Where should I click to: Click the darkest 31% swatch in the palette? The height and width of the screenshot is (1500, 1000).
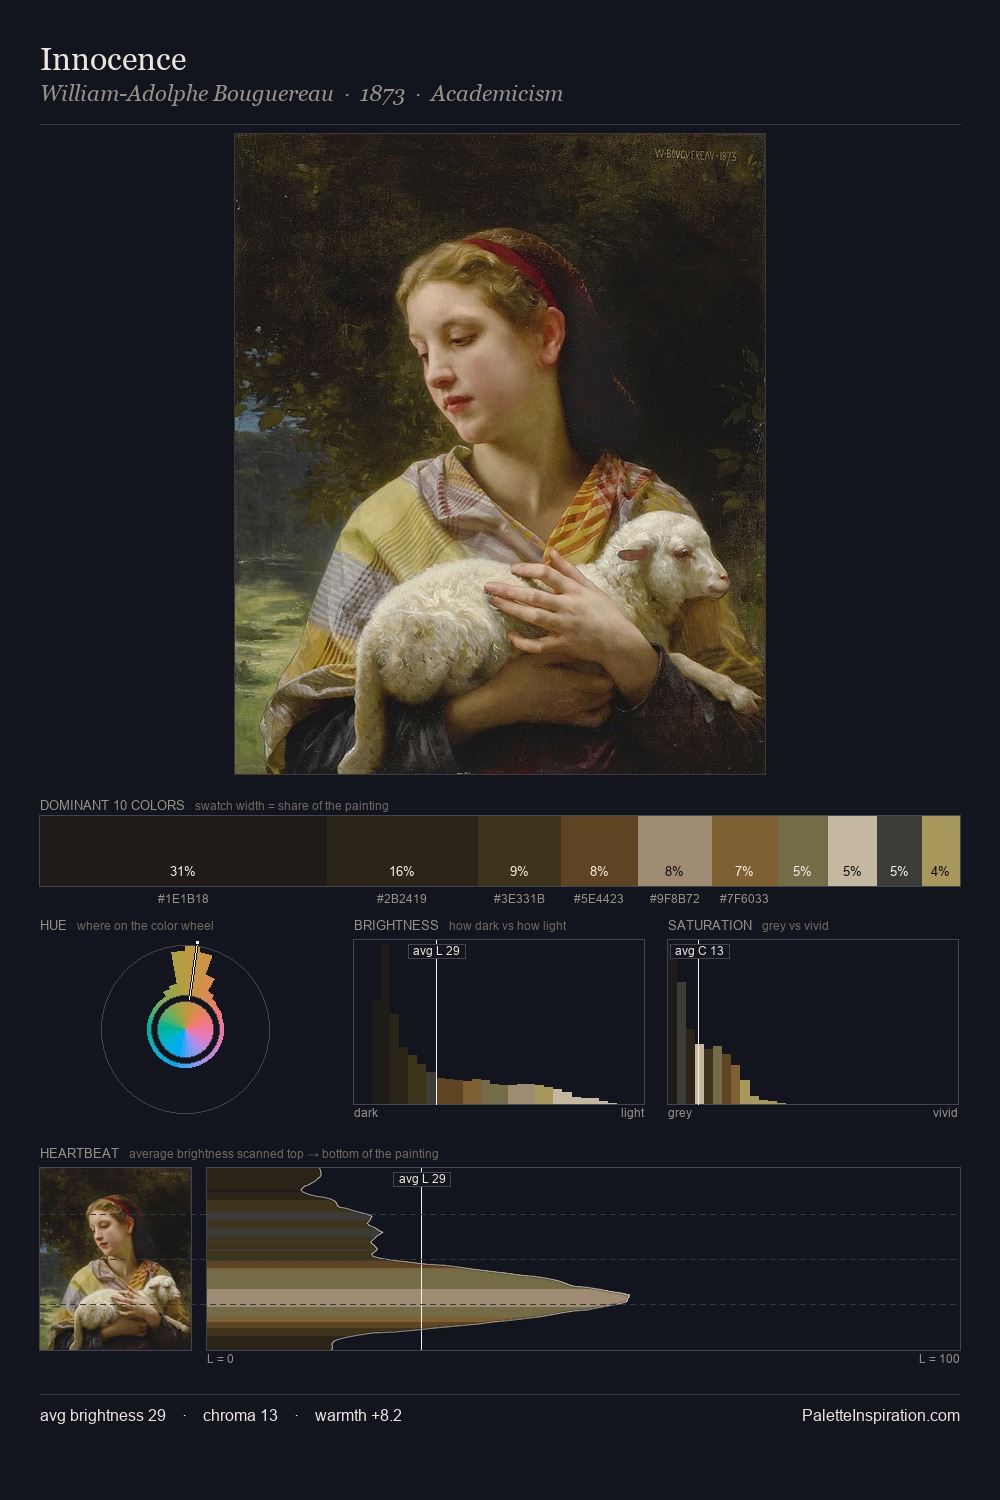(x=183, y=851)
